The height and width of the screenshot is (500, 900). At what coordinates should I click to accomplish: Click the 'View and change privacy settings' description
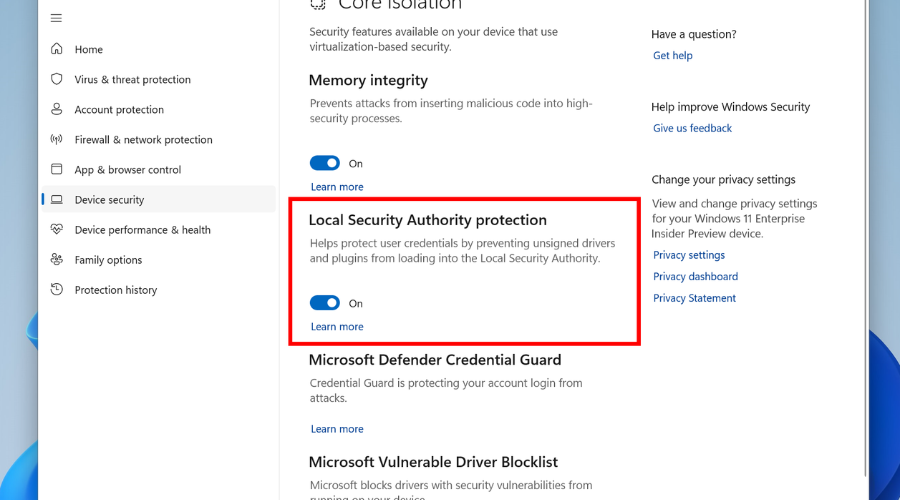pyautogui.click(x=734, y=219)
